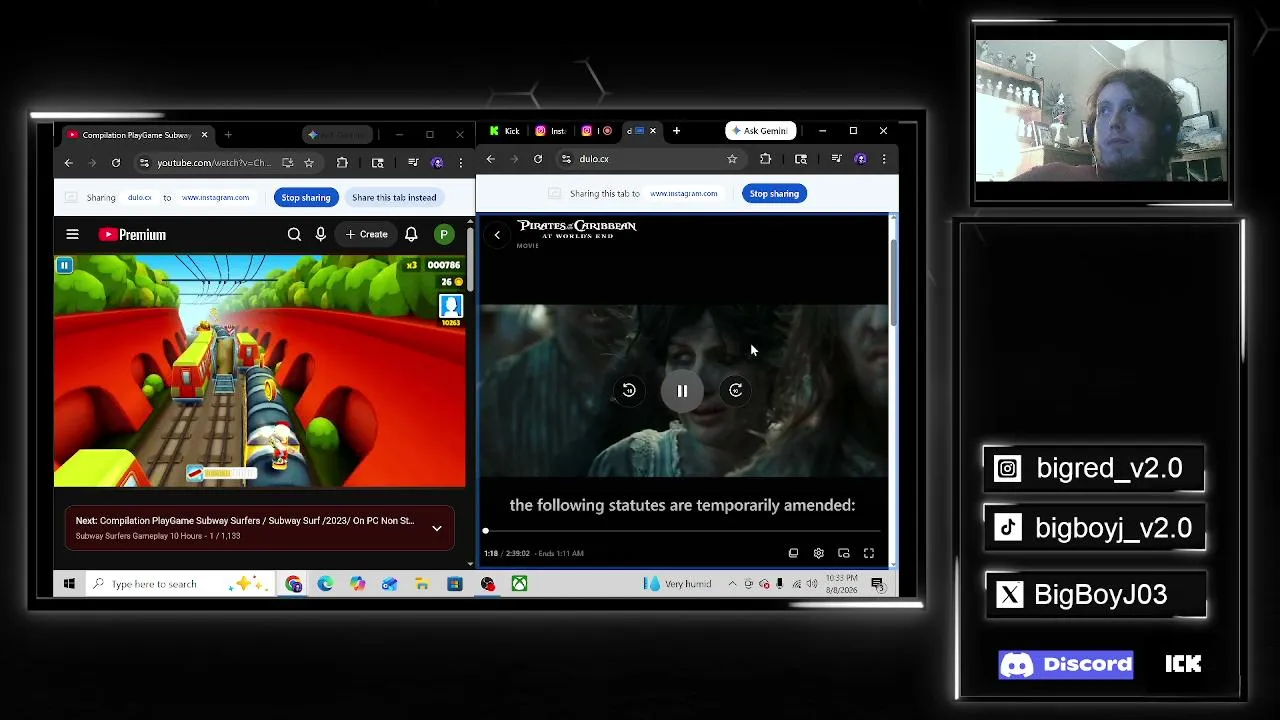This screenshot has width=1280, height=720.
Task: Open media controls in dulo.cx window
Action: (x=836, y=159)
